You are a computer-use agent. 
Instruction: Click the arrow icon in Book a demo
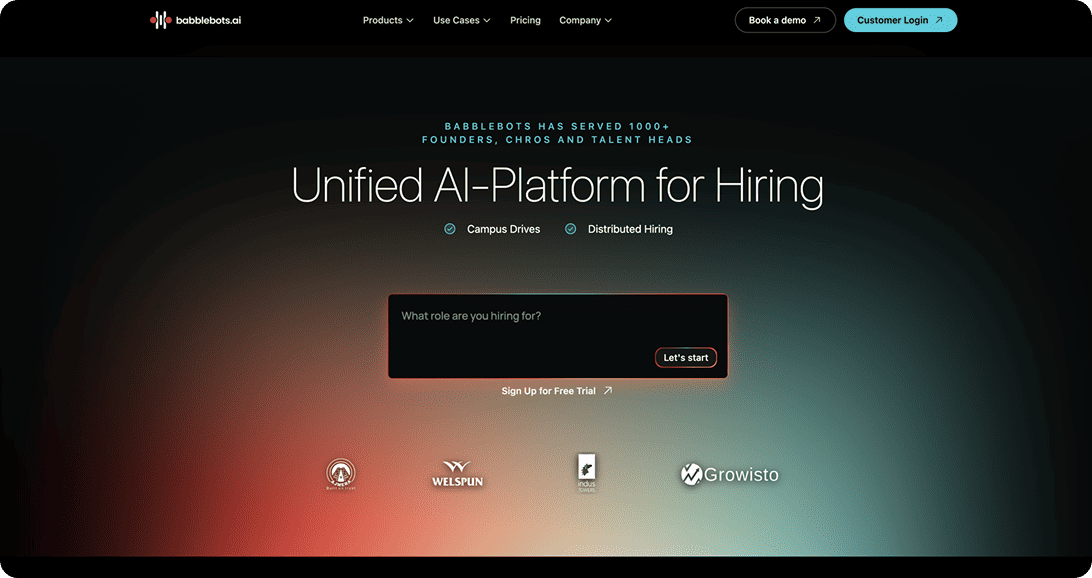[x=817, y=20]
